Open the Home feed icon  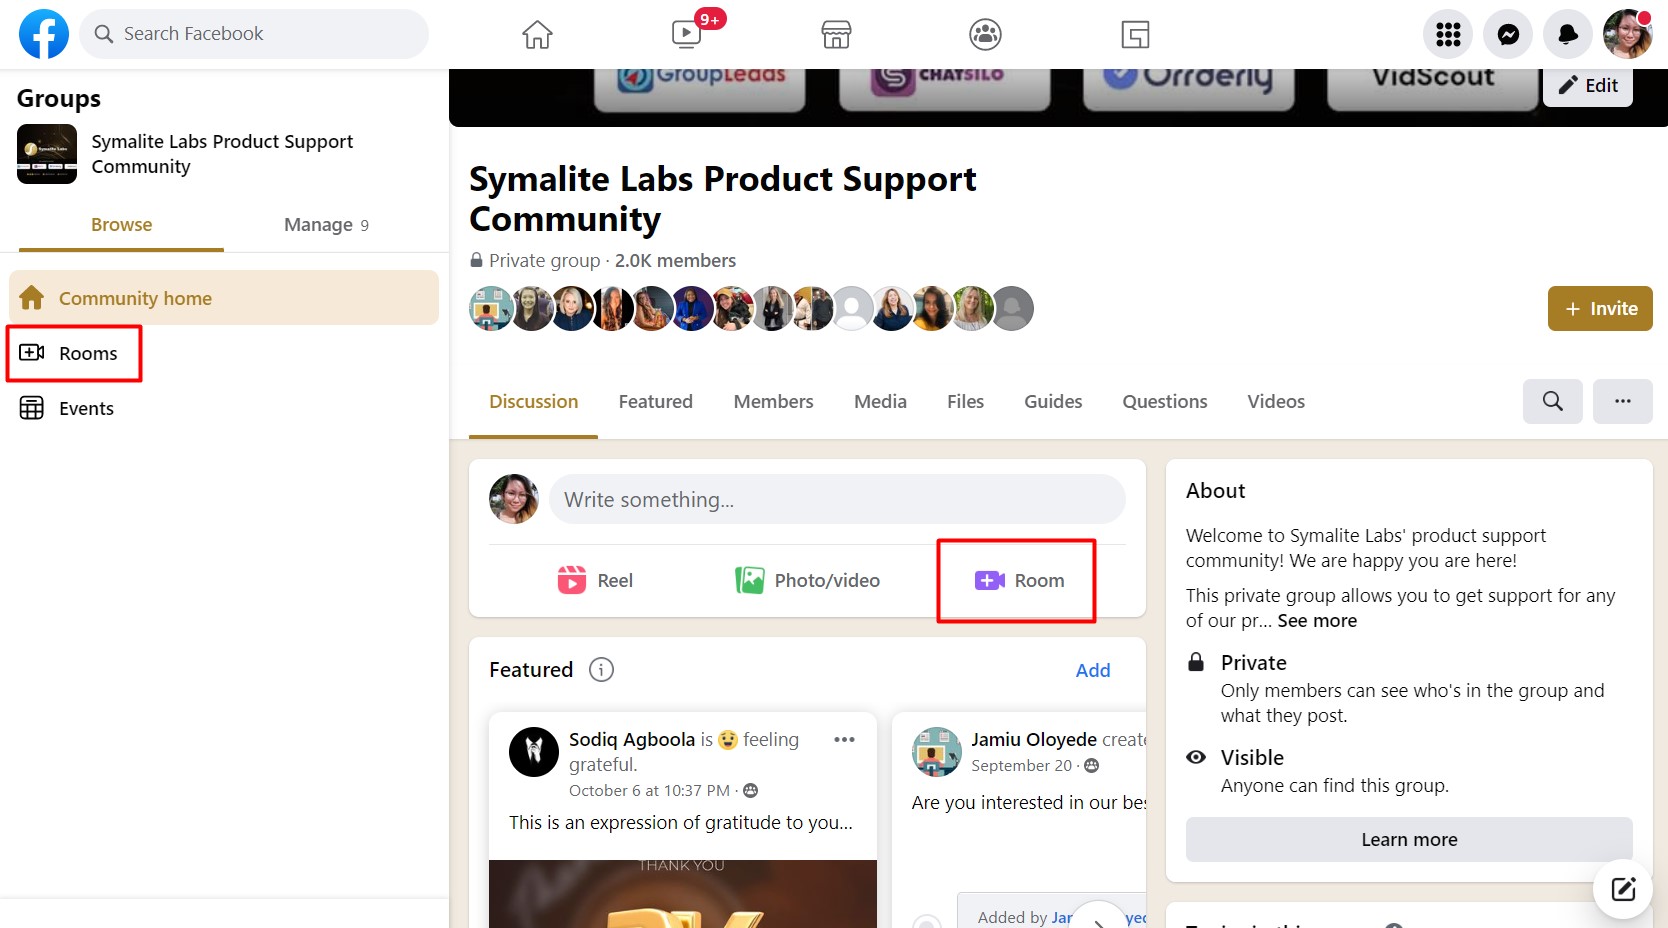click(537, 35)
